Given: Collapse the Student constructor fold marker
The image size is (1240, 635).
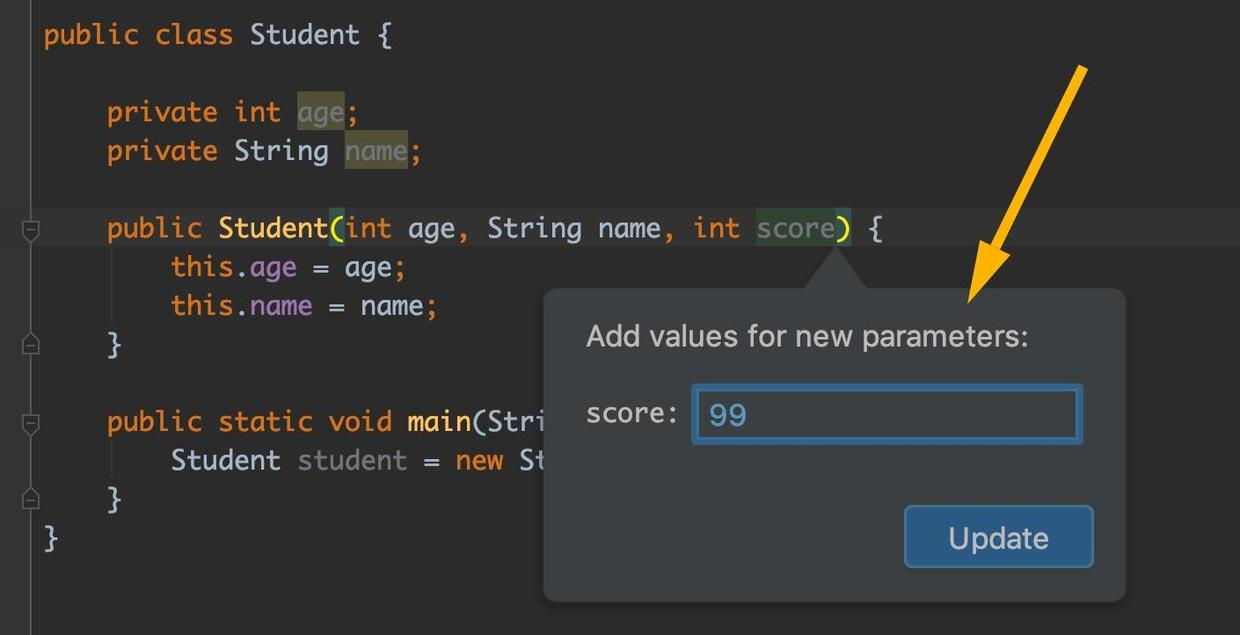Looking at the screenshot, I should [x=31, y=231].
